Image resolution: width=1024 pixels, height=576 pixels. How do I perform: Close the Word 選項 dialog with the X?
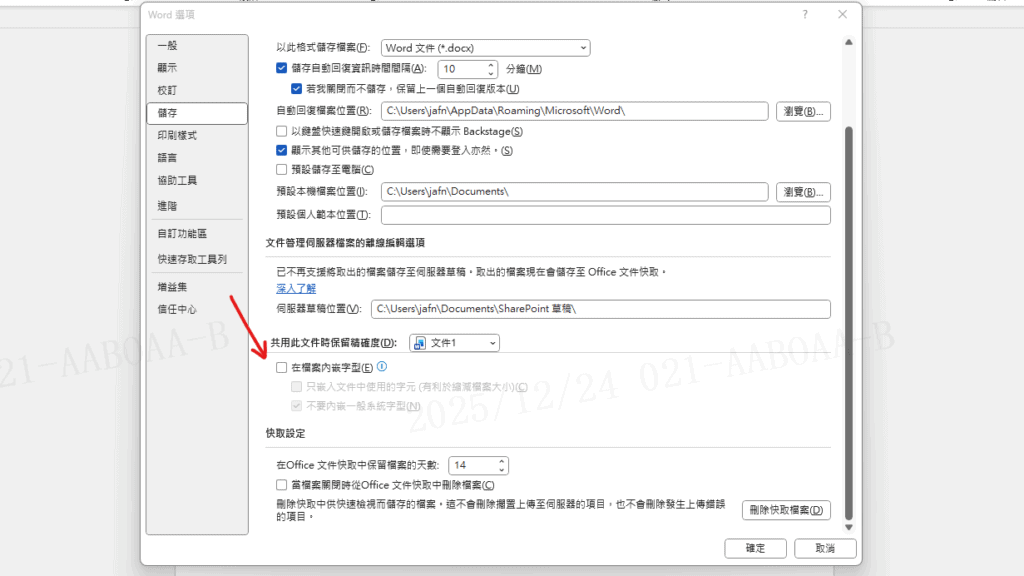click(842, 15)
